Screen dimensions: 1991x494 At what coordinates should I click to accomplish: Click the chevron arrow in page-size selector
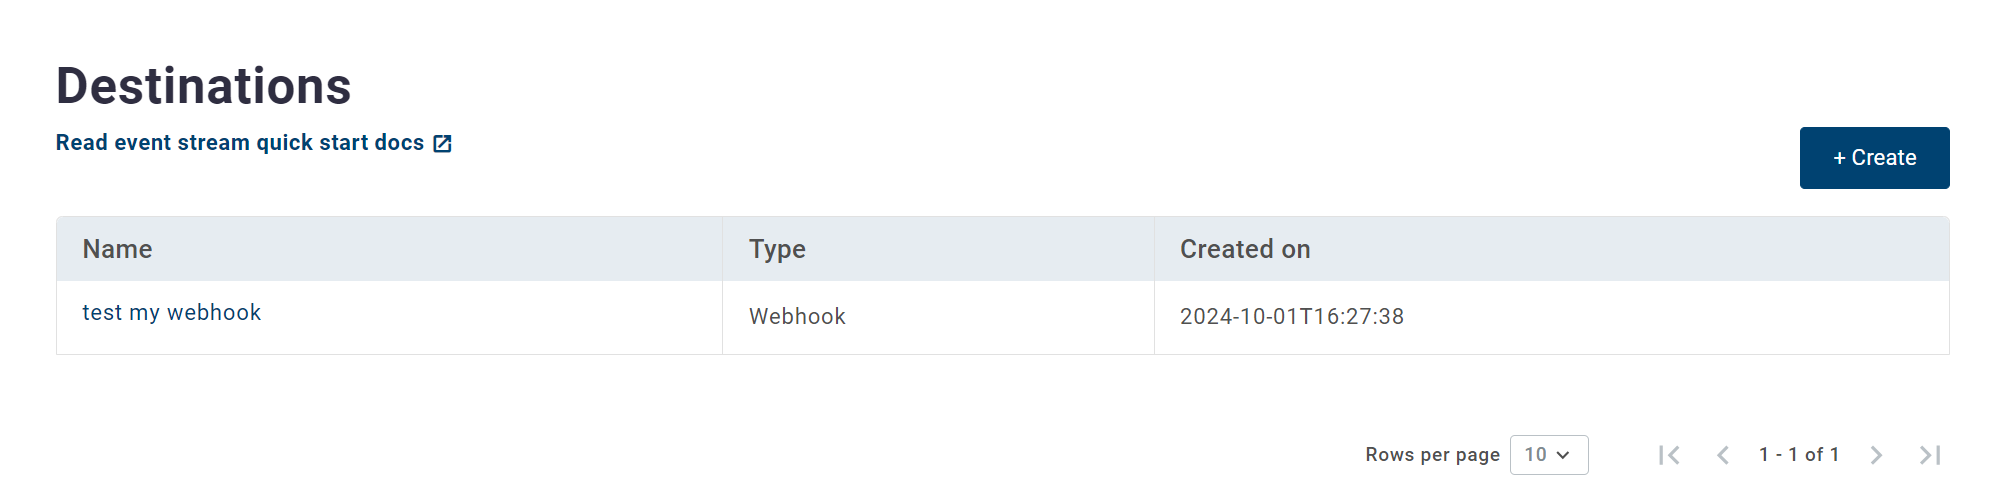[1563, 455]
